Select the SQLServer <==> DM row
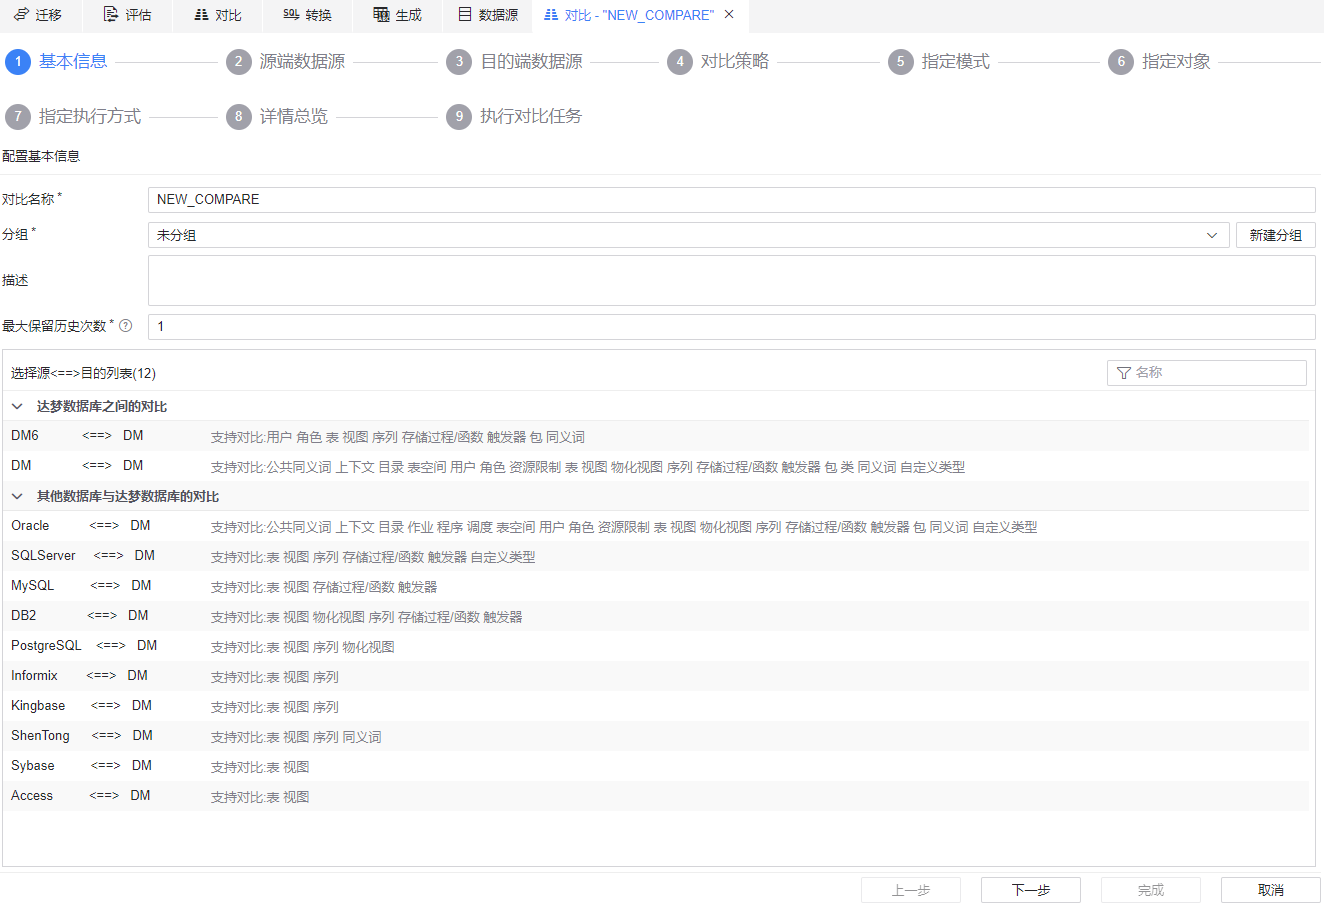 (x=656, y=556)
